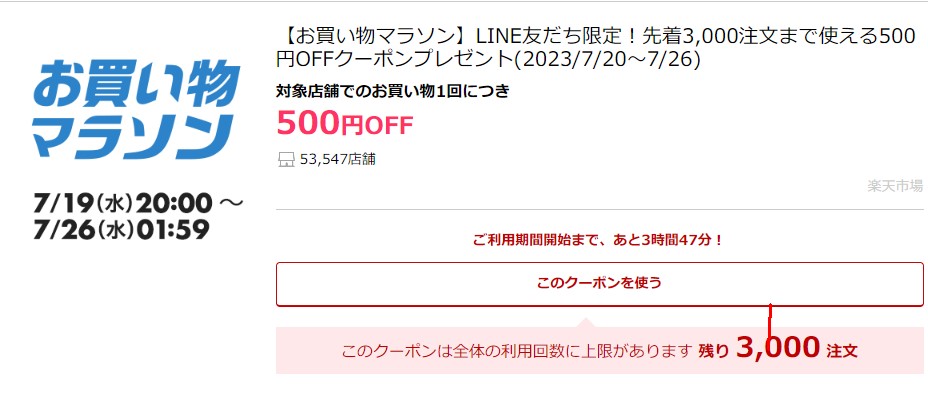Image resolution: width=928 pixels, height=413 pixels.
Task: Click the large red 3,000 remaining count
Action: click(778, 348)
